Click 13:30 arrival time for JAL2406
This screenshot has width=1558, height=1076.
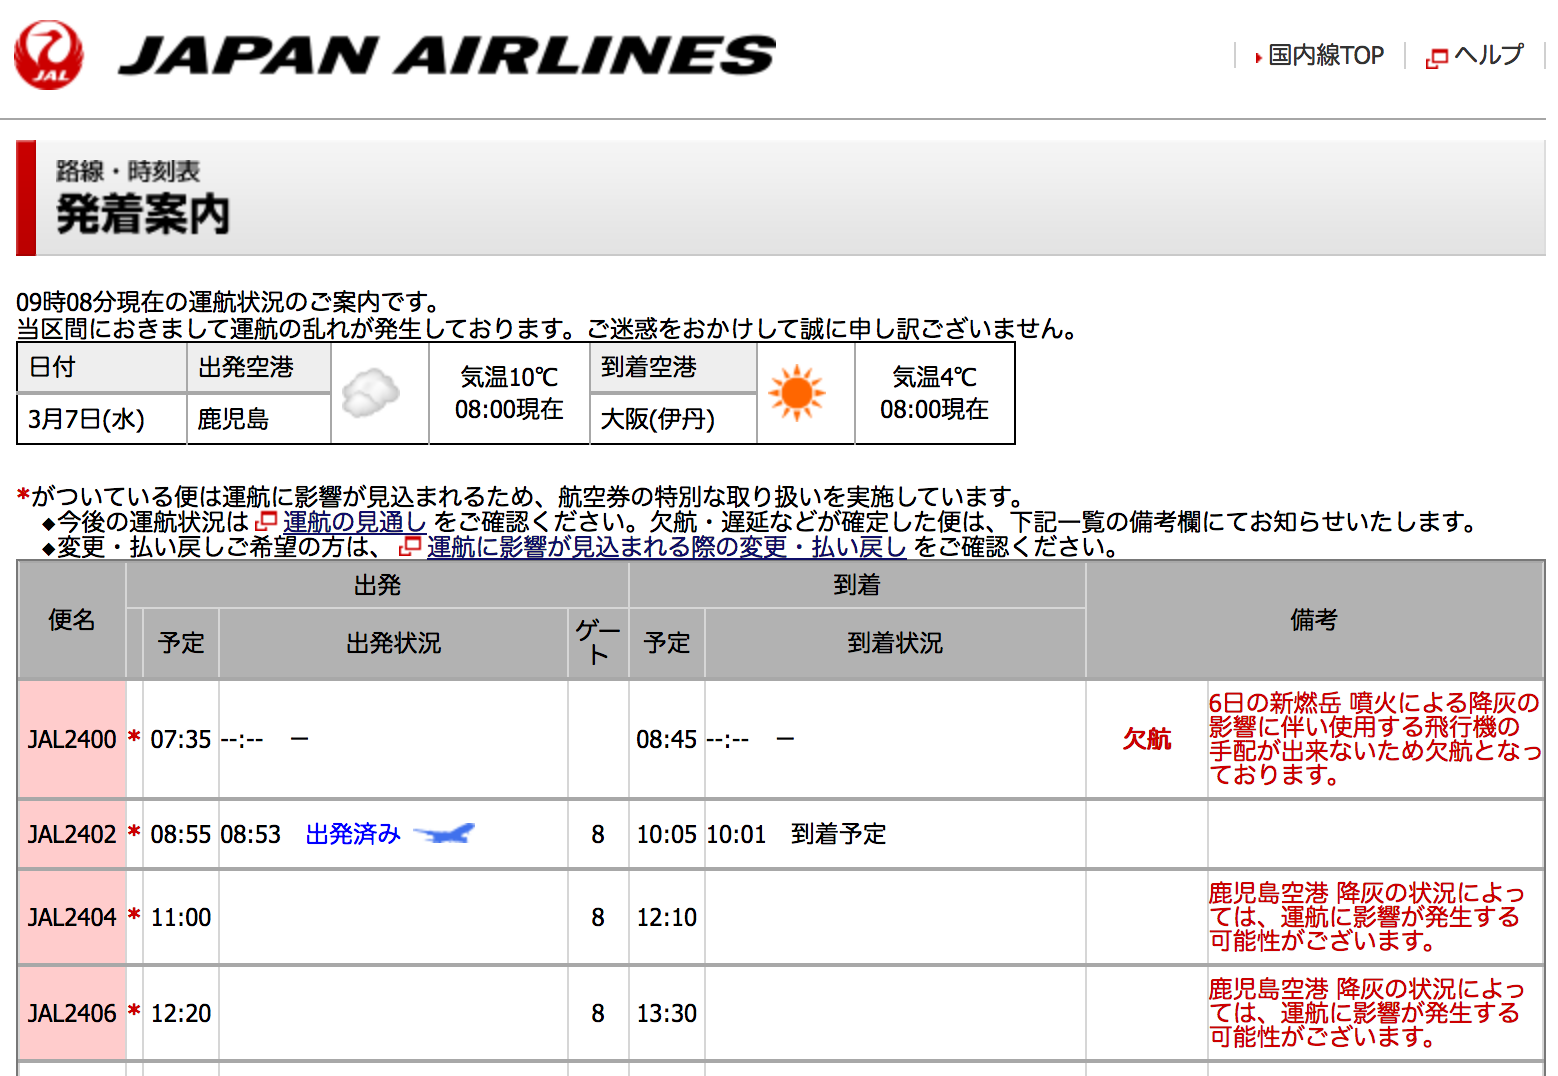667,1013
